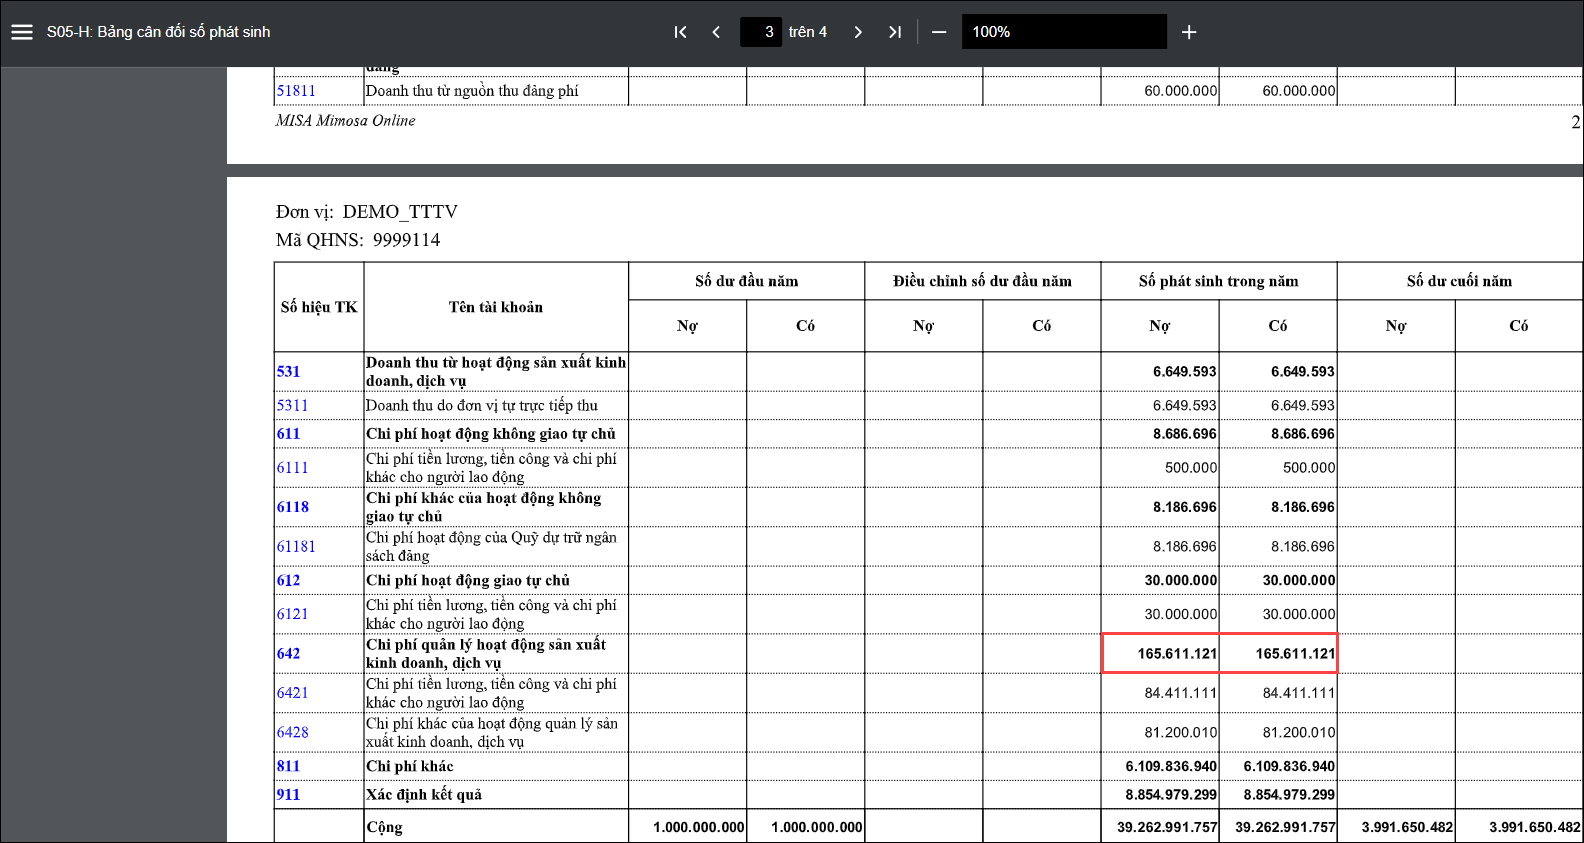This screenshot has width=1584, height=843.
Task: Zoom in with the plus button
Action: click(x=1189, y=32)
